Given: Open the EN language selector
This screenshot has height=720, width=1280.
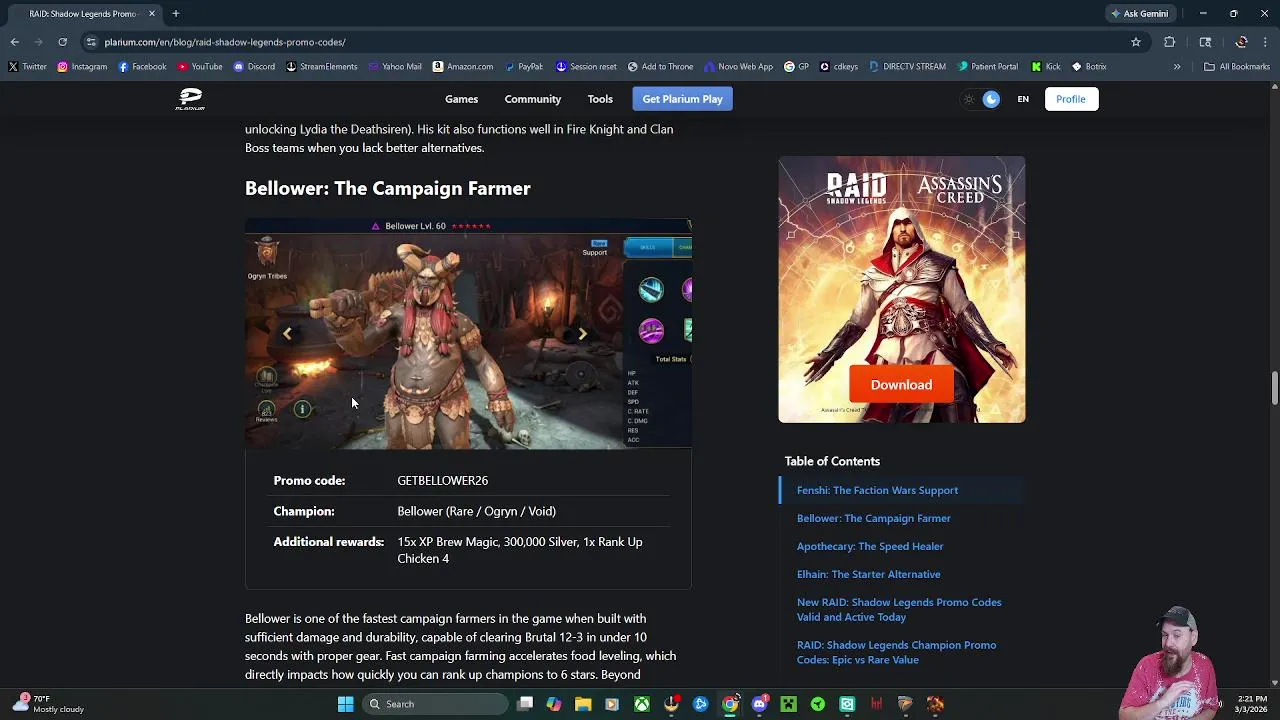Looking at the screenshot, I should click(1023, 99).
